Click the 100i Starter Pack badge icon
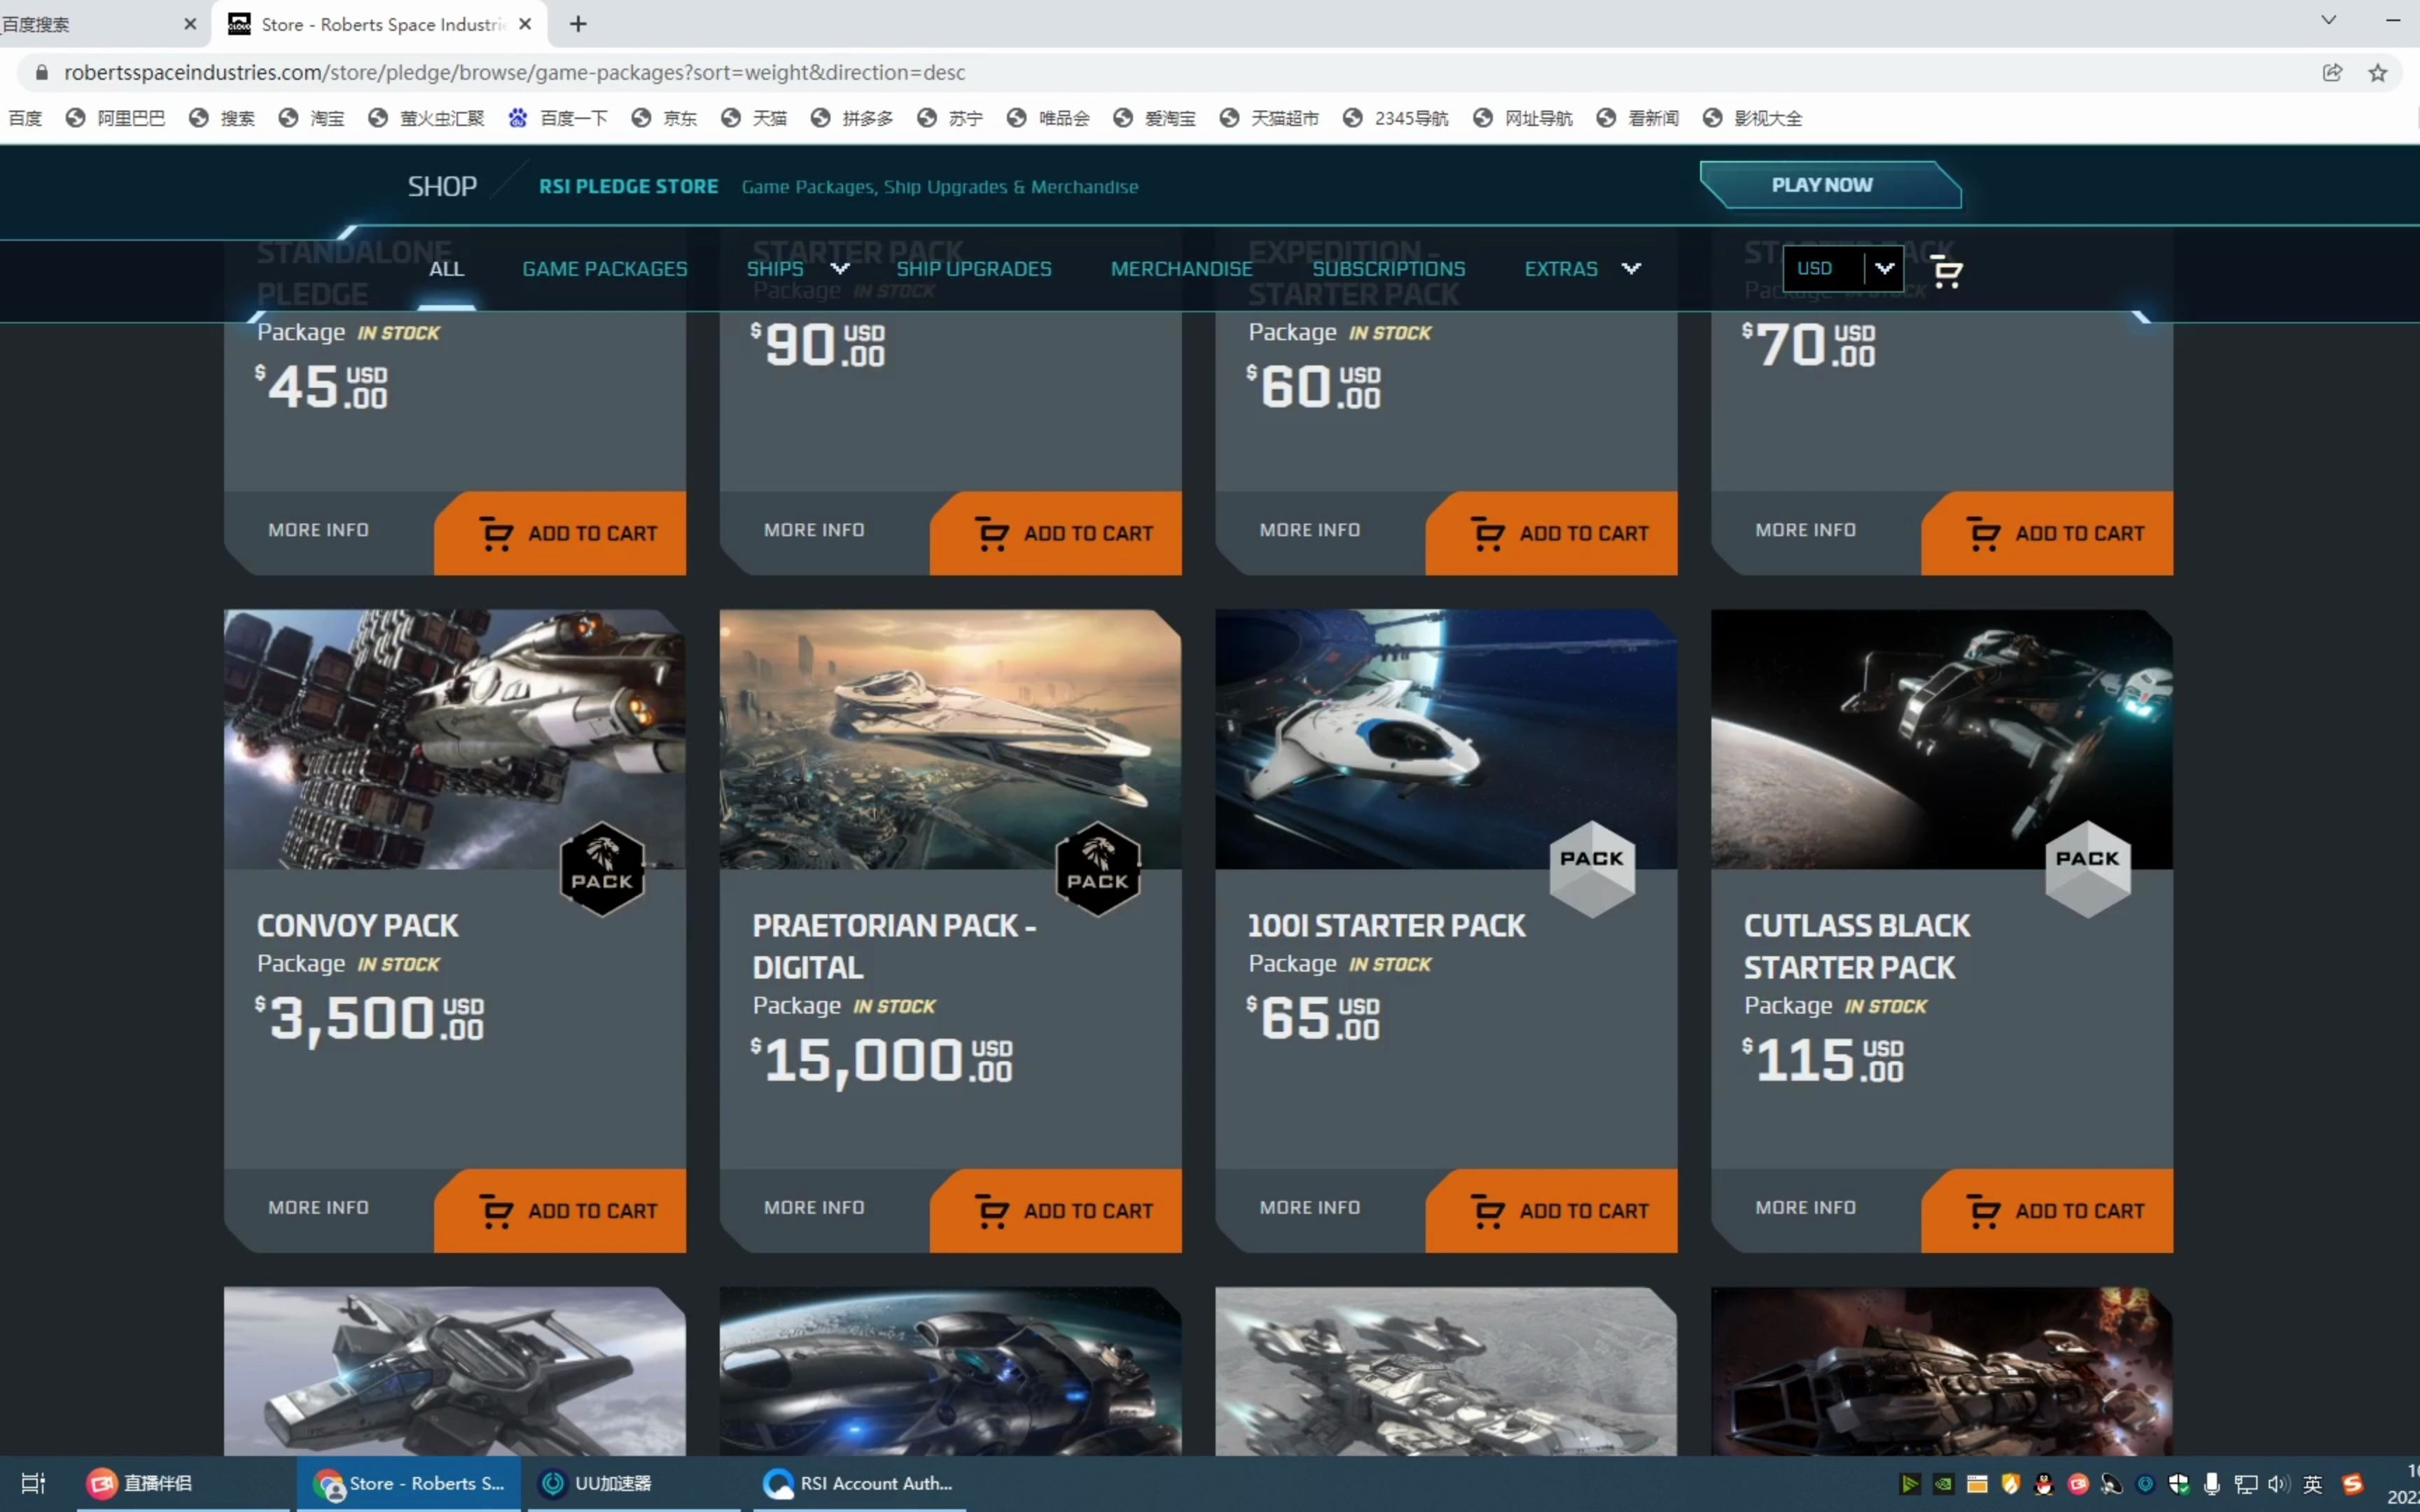The height and width of the screenshot is (1512, 2420). pos(1592,868)
